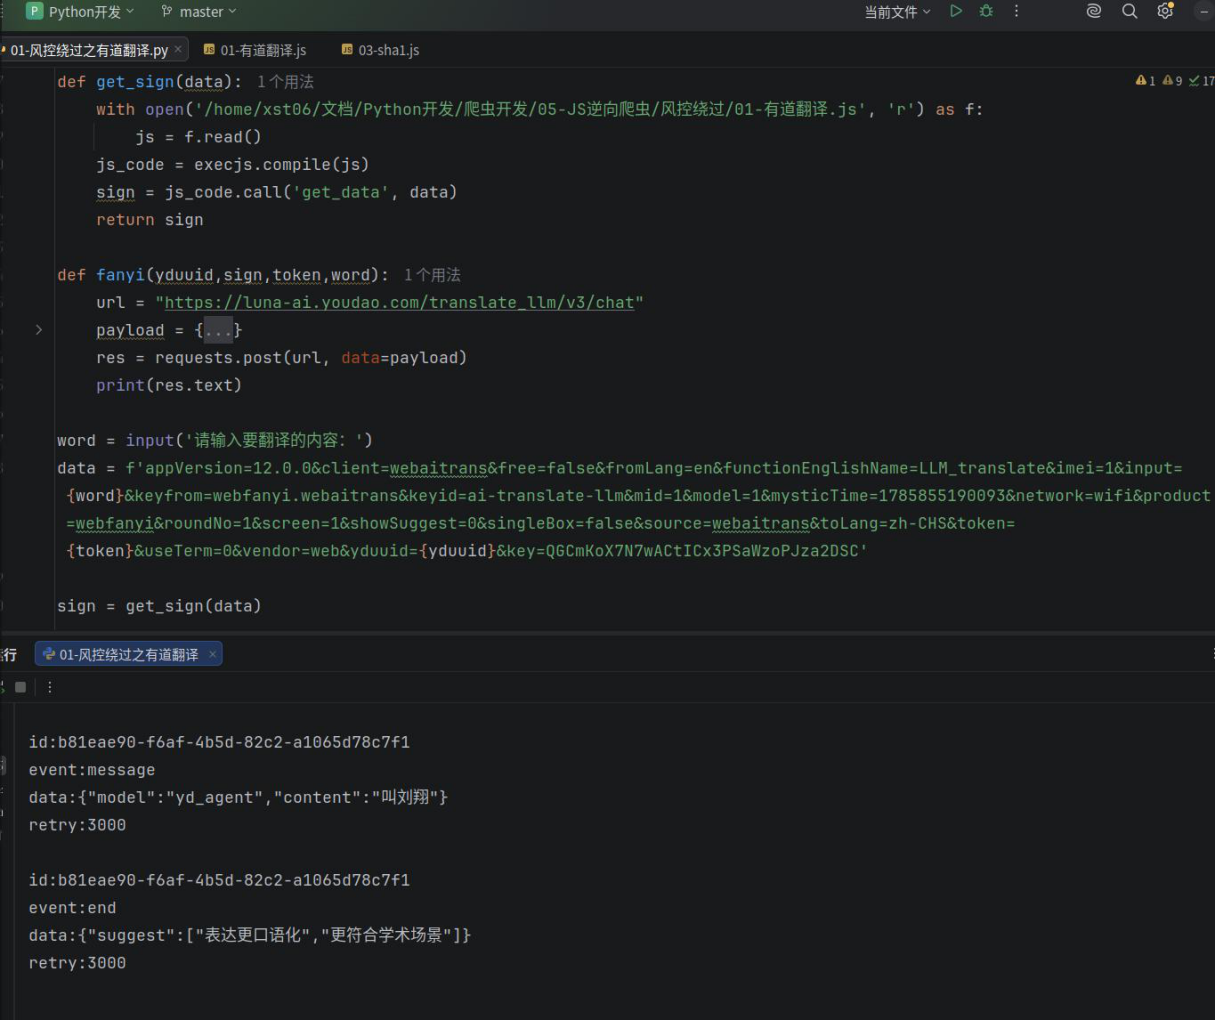Click the green checkmark typo indicator showing 17
Screen dimensions: 1215x1020
pos(1201,81)
